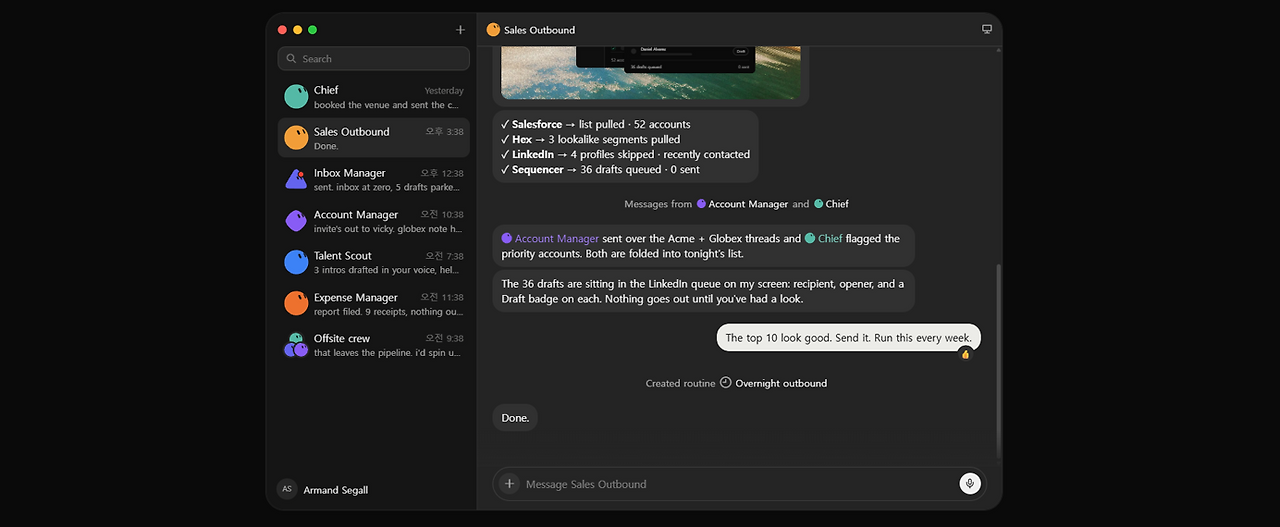1280x527 pixels.
Task: Focus the Search input field
Action: [373, 58]
